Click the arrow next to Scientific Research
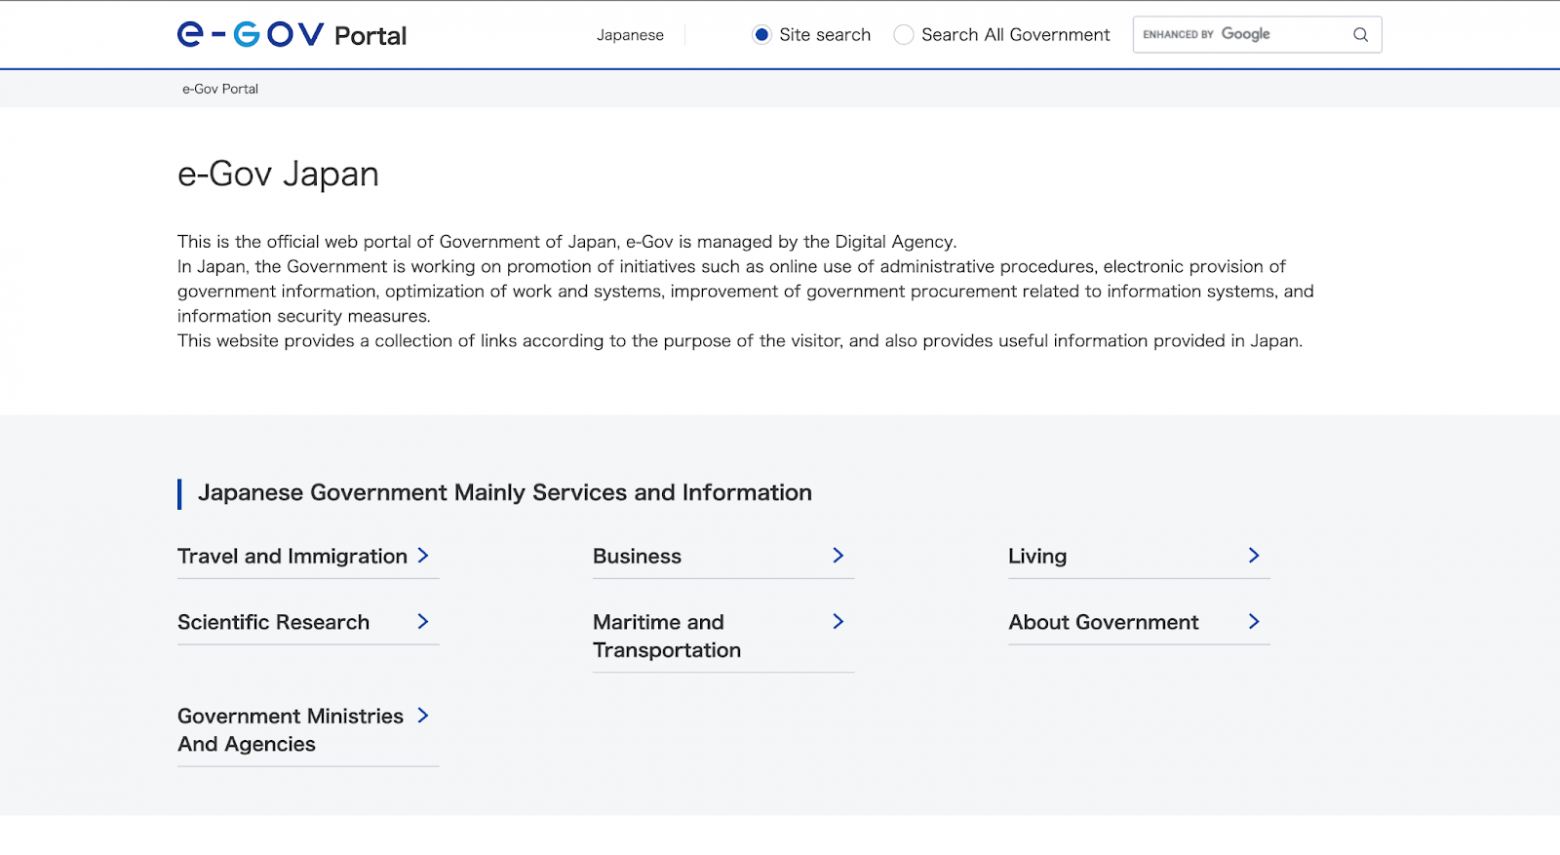 pos(424,622)
